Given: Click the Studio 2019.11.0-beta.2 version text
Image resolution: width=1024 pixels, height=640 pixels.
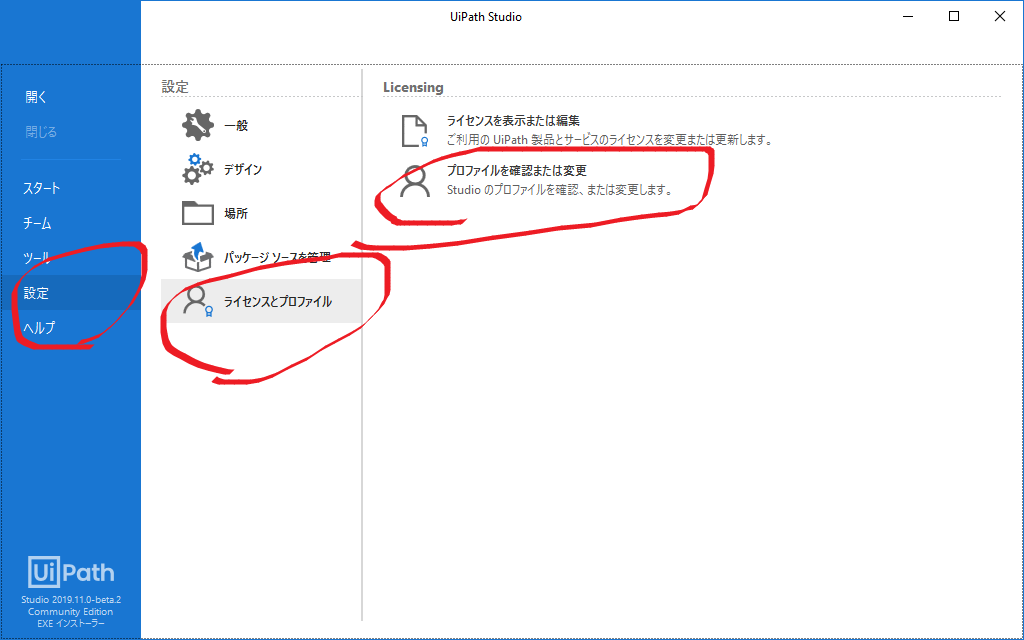Looking at the screenshot, I should point(71,600).
